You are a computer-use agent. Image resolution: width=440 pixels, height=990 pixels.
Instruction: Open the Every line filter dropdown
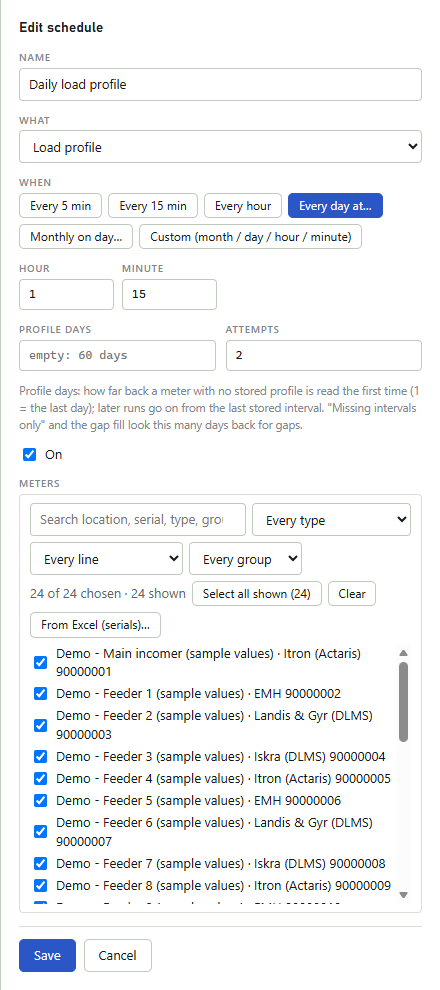pos(107,559)
